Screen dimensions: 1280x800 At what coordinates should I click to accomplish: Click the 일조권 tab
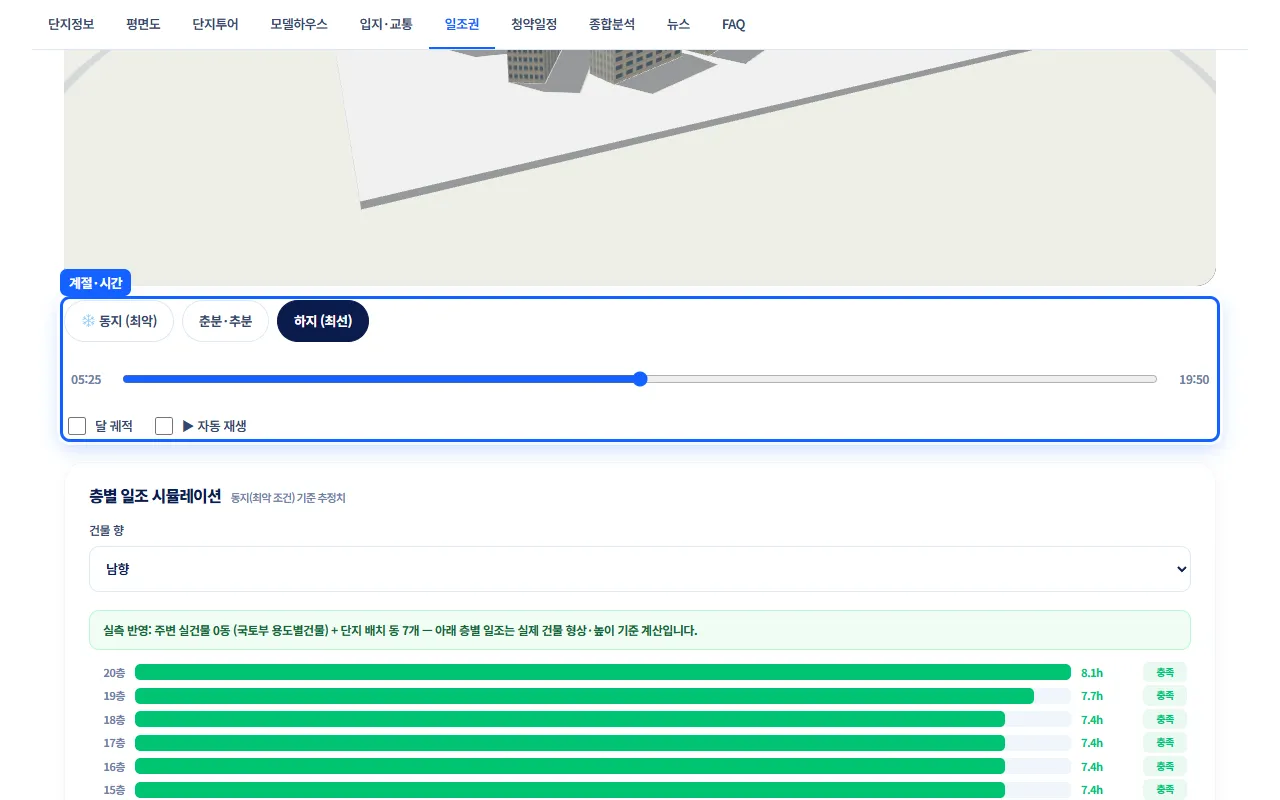462,24
